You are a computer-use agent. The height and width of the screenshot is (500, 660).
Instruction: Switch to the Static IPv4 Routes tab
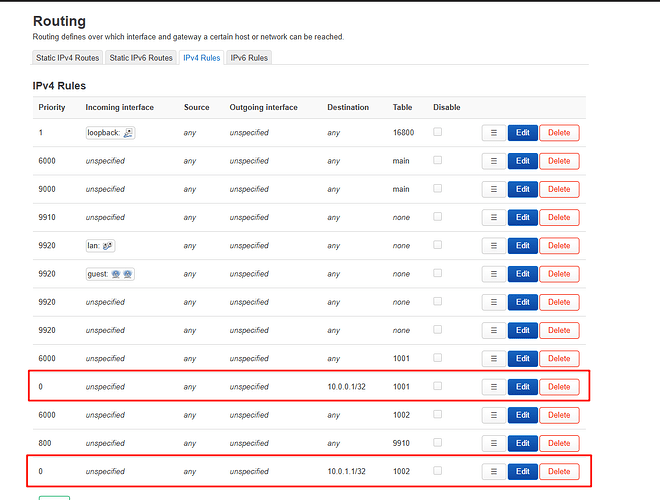pyautogui.click(x=68, y=58)
